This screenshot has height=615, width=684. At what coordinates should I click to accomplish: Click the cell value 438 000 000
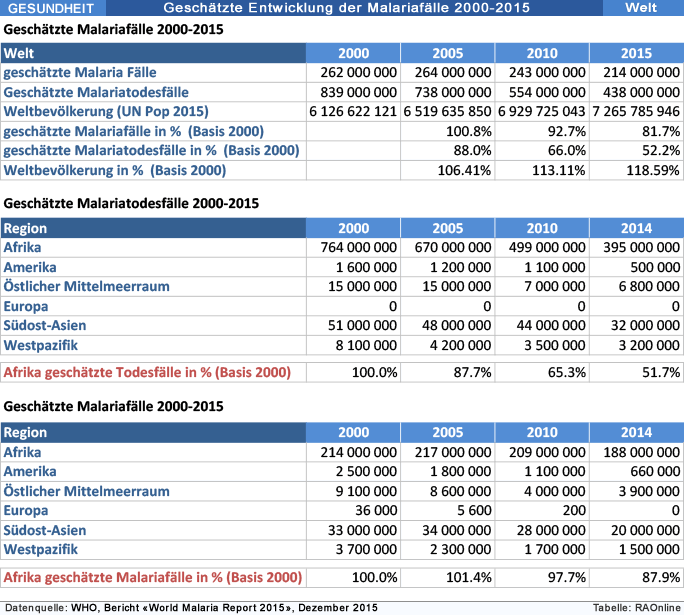(x=641, y=92)
